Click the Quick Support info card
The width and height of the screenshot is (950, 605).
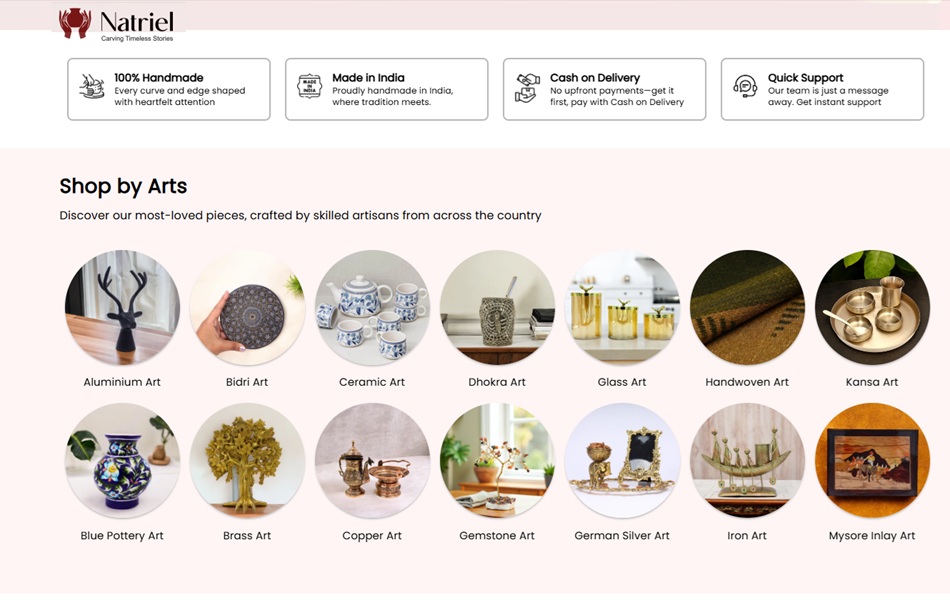pos(822,89)
